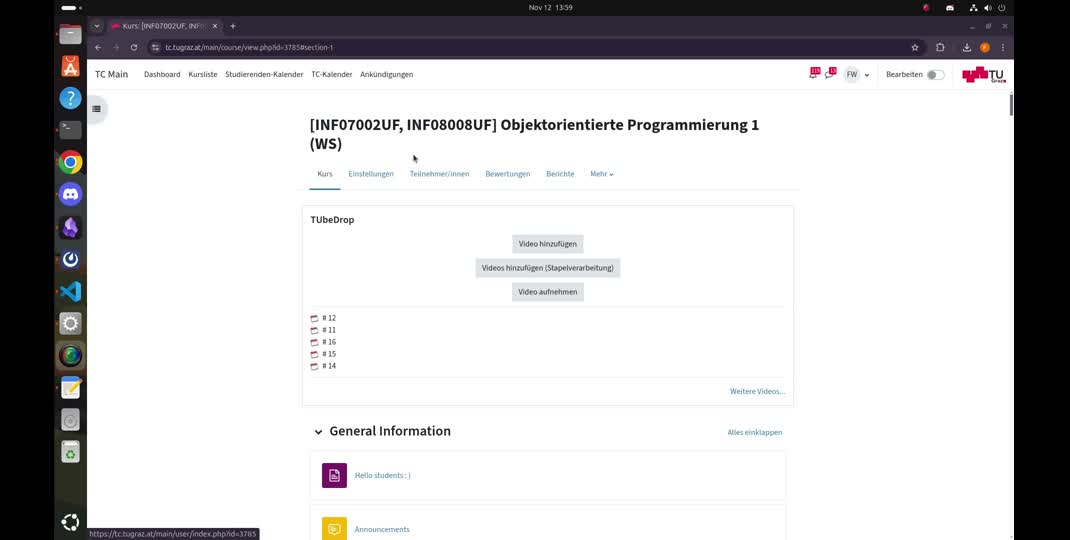Viewport: 1070px width, 540px height.
Task: Click the video icon next to # 12
Action: click(315, 318)
